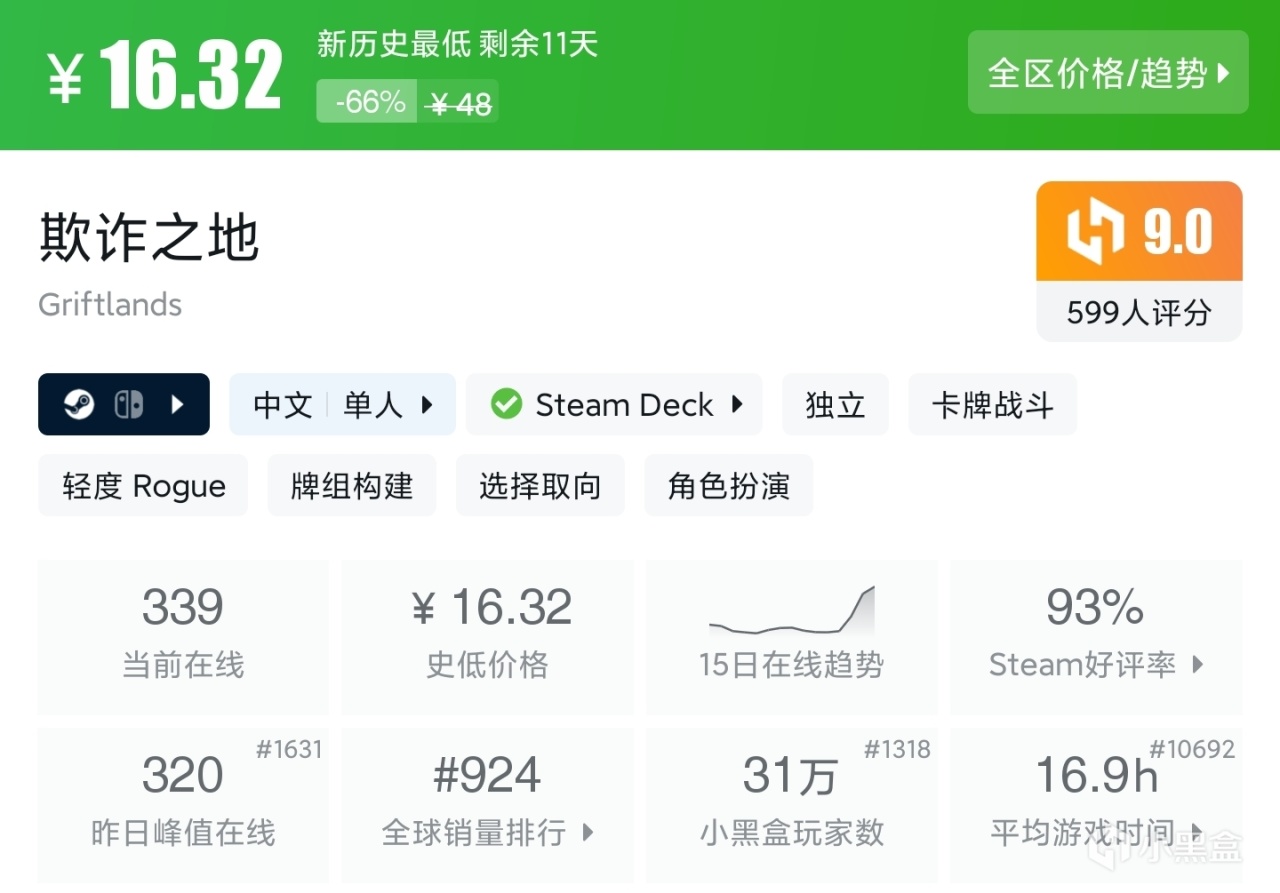
Task: Expand Steam Deck compatibility details
Action: (737, 405)
